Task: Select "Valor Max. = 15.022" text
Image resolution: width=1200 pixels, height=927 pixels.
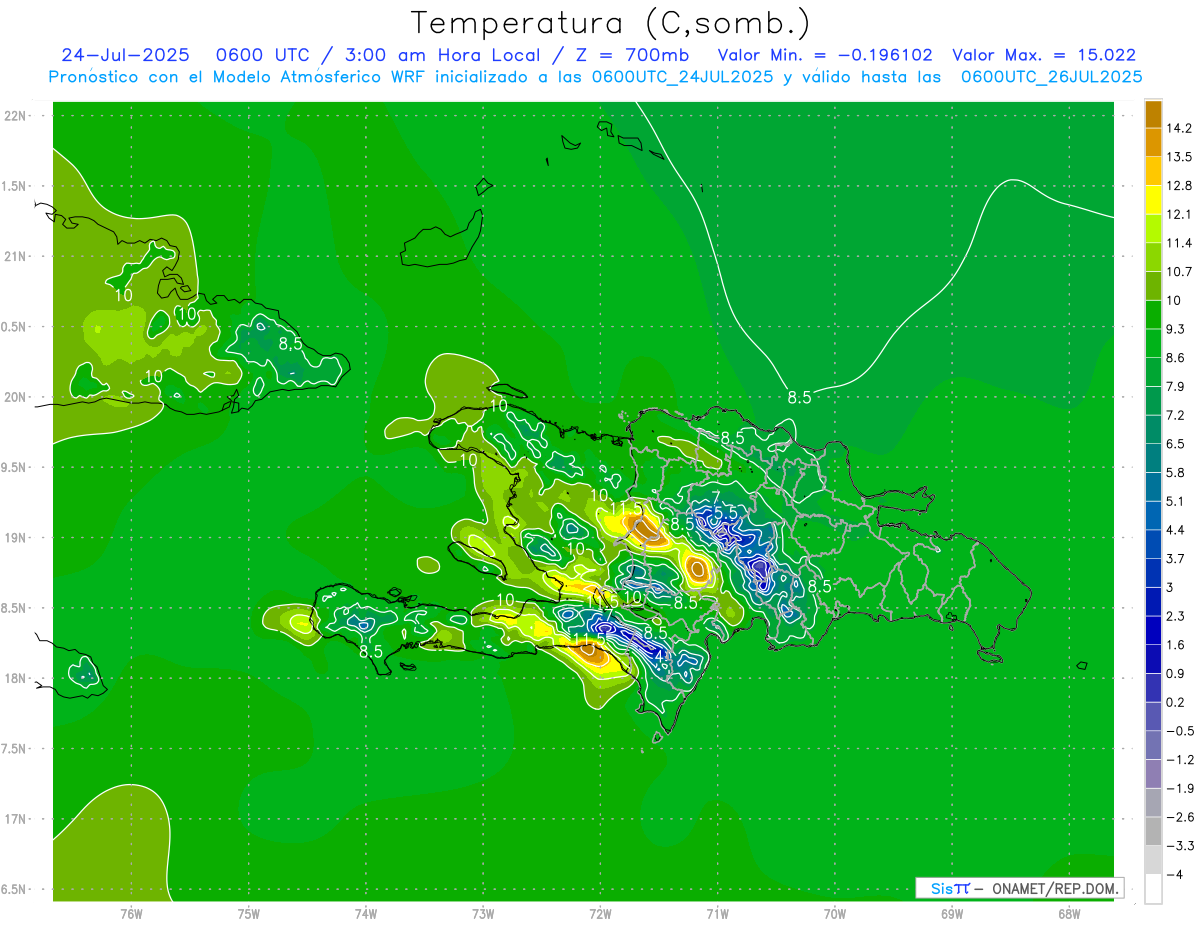Action: click(x=1044, y=55)
